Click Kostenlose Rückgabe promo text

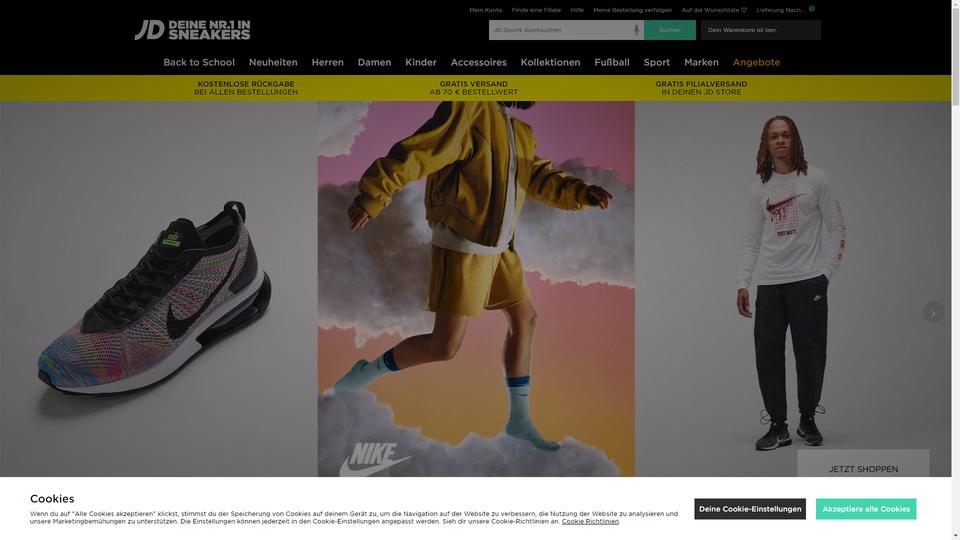(x=246, y=88)
